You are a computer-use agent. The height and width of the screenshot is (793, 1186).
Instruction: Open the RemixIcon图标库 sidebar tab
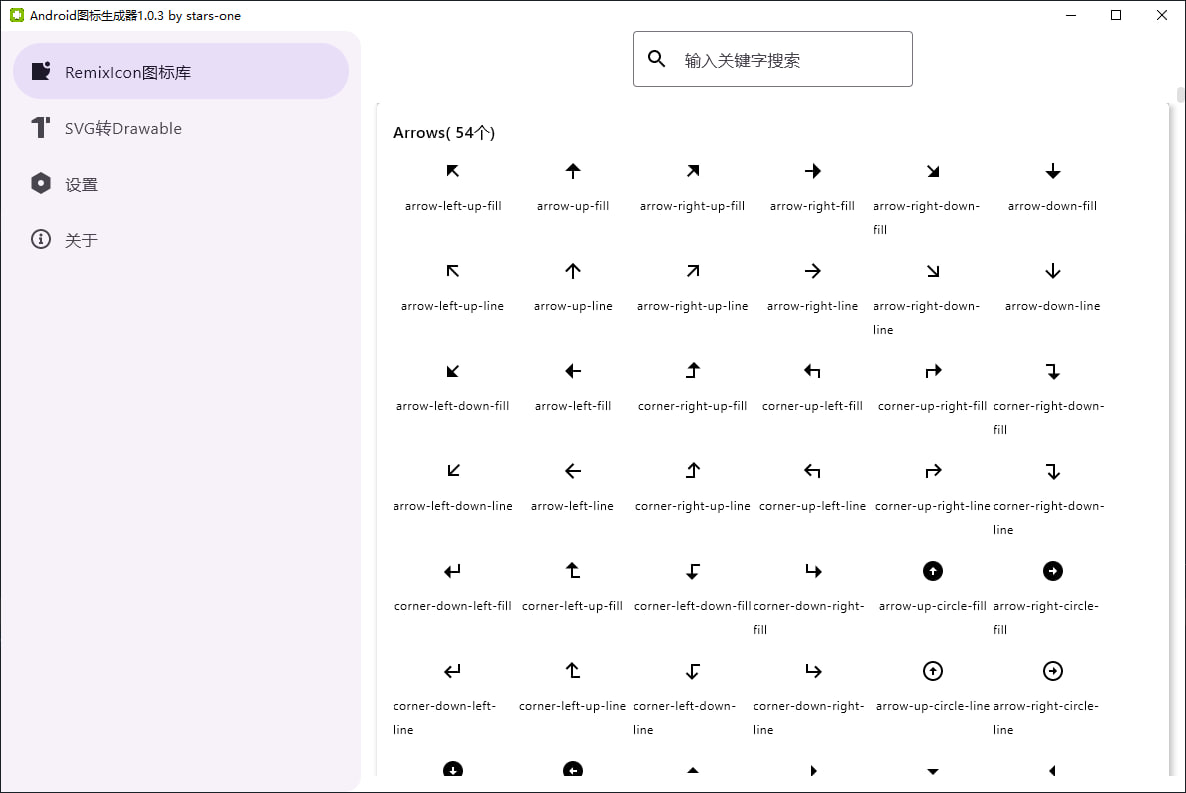[x=181, y=72]
